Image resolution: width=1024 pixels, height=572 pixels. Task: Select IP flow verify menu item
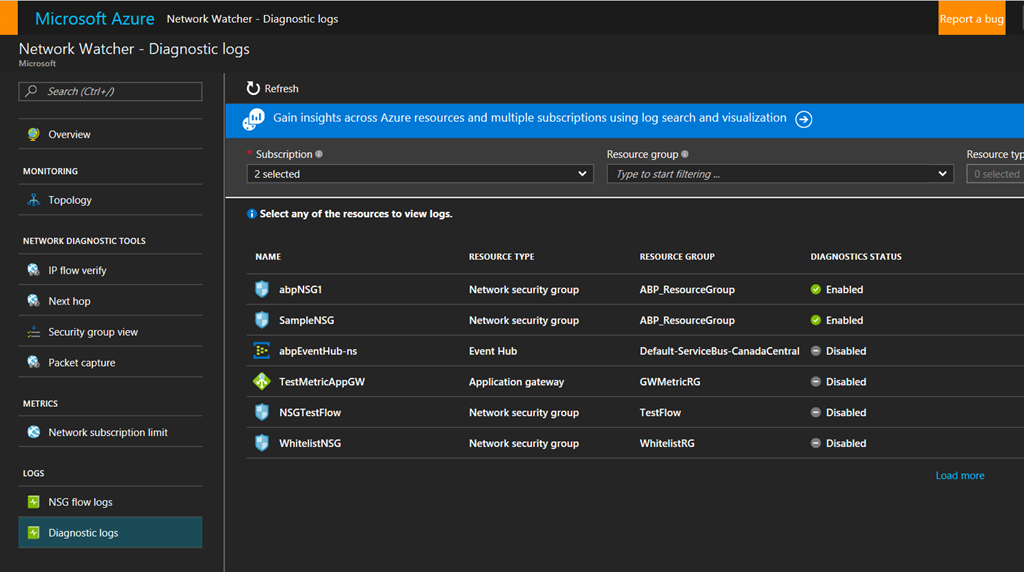pyautogui.click(x=110, y=270)
